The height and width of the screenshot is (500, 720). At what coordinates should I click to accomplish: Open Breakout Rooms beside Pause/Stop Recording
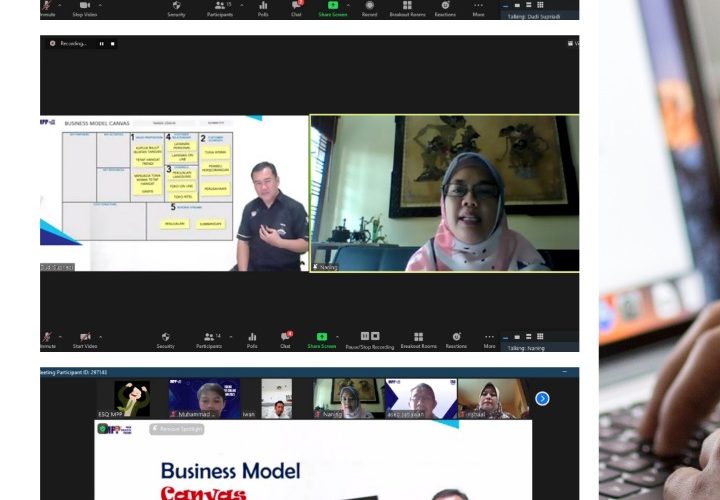coord(418,338)
